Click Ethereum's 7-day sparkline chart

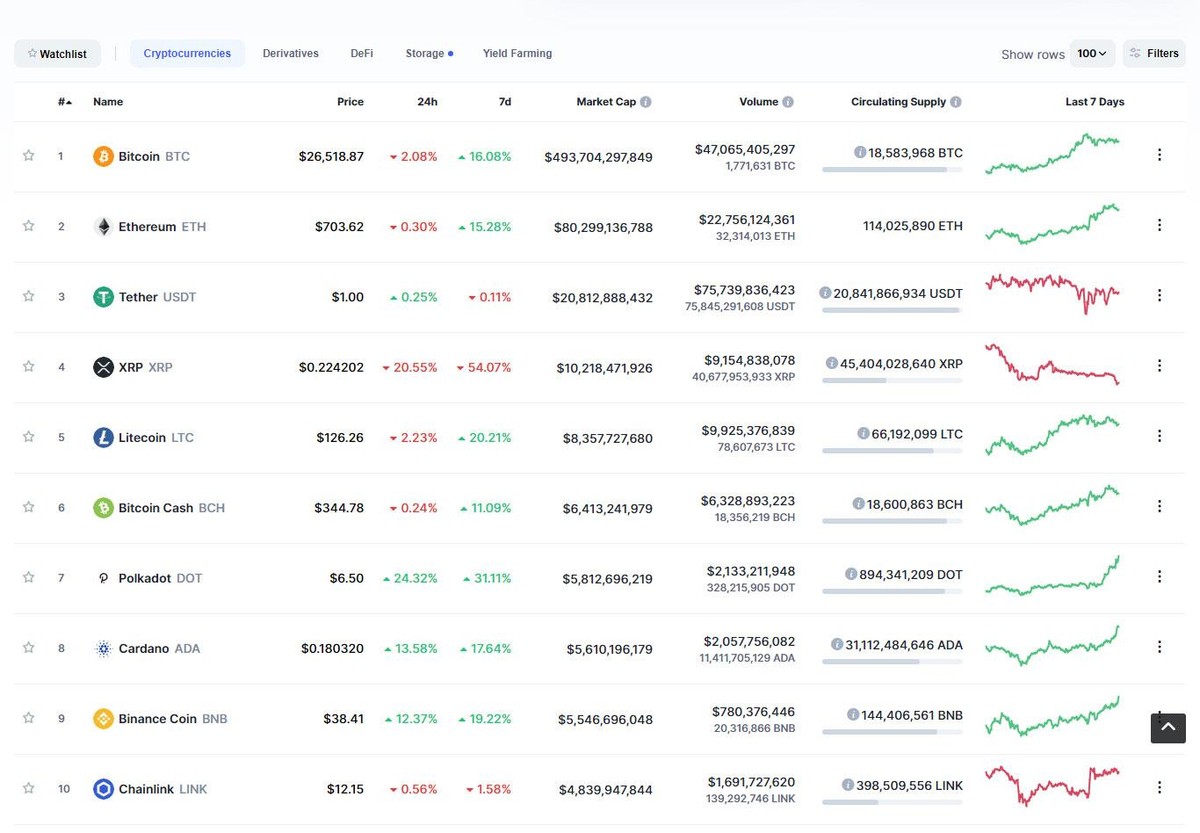pos(1052,224)
